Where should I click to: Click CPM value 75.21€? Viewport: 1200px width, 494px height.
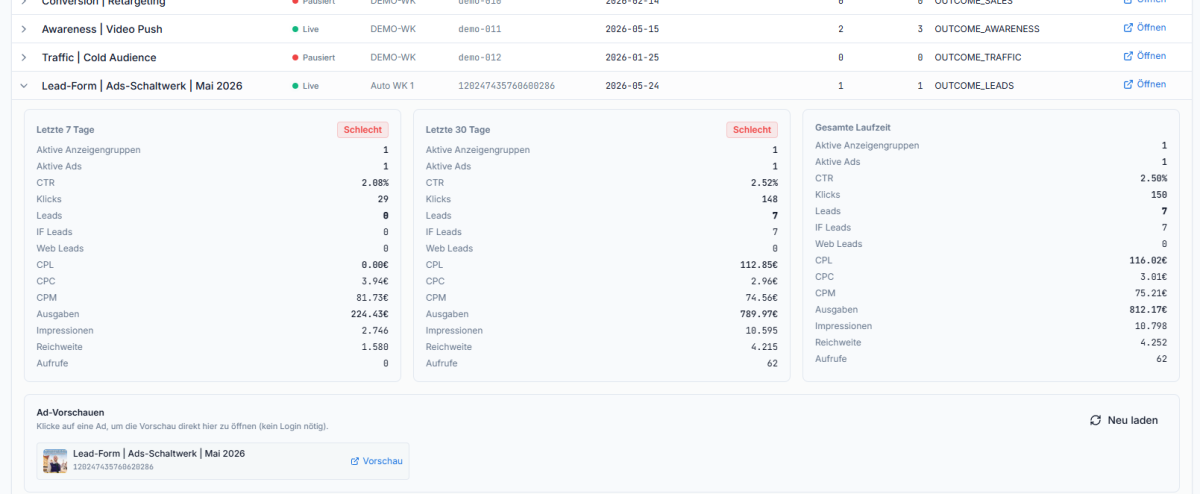click(1150, 293)
